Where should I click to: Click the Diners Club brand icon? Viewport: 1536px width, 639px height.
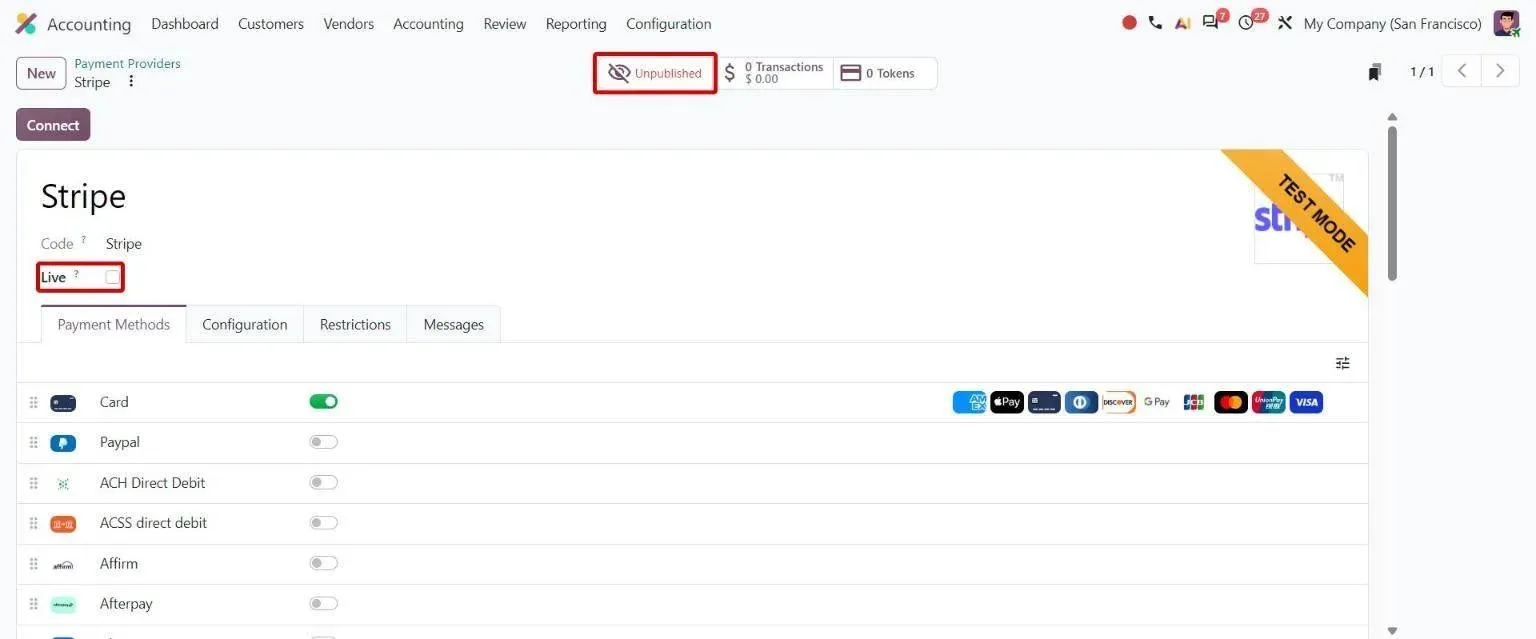click(x=1081, y=402)
